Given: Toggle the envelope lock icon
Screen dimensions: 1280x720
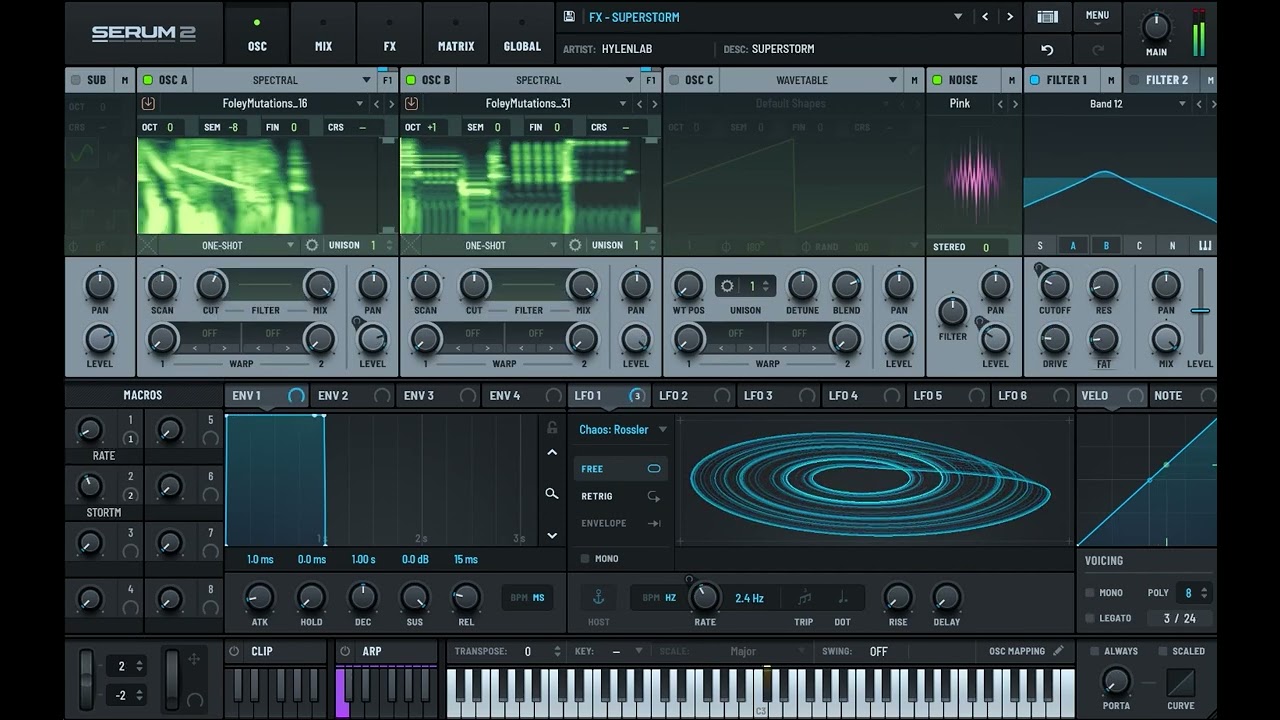Looking at the screenshot, I should 551,428.
